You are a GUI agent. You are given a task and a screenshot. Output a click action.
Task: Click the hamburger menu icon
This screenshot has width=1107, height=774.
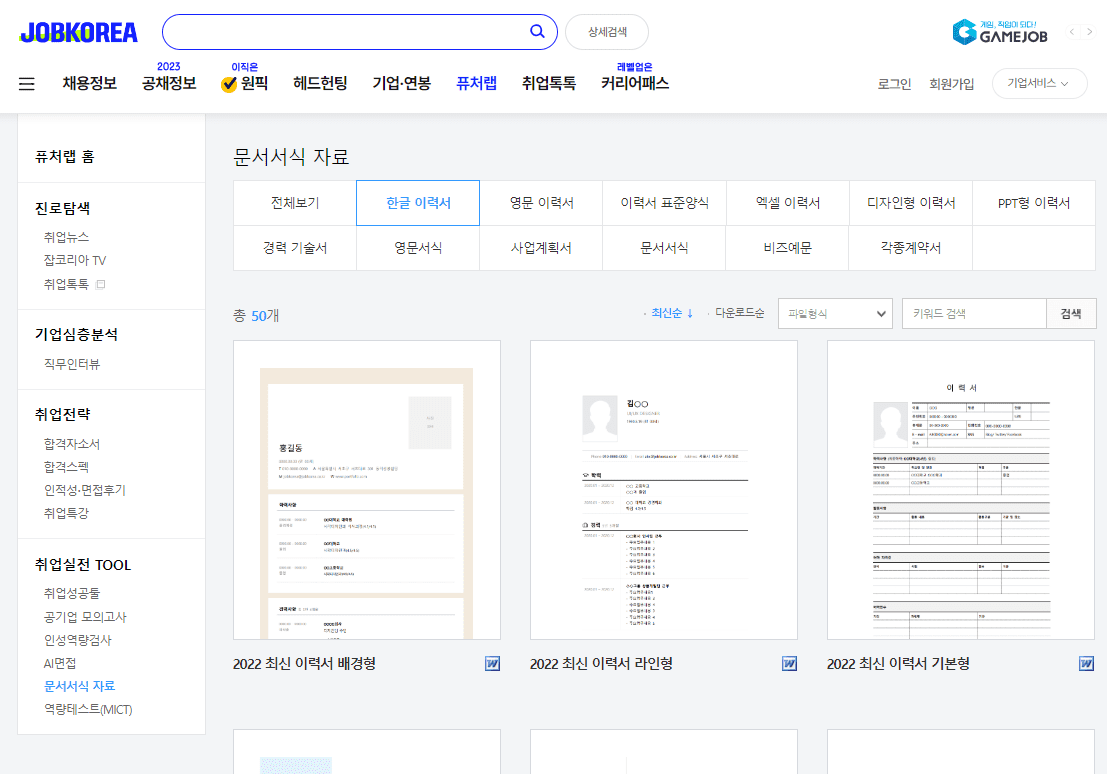[x=27, y=84]
